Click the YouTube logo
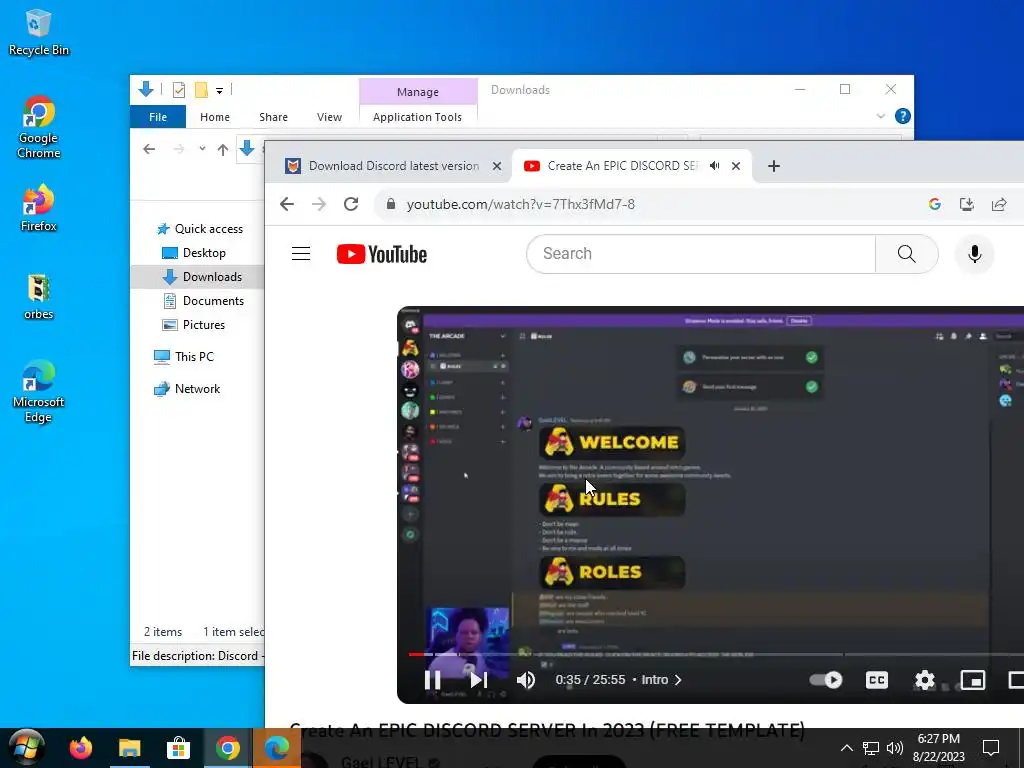The height and width of the screenshot is (768, 1024). coord(381,254)
